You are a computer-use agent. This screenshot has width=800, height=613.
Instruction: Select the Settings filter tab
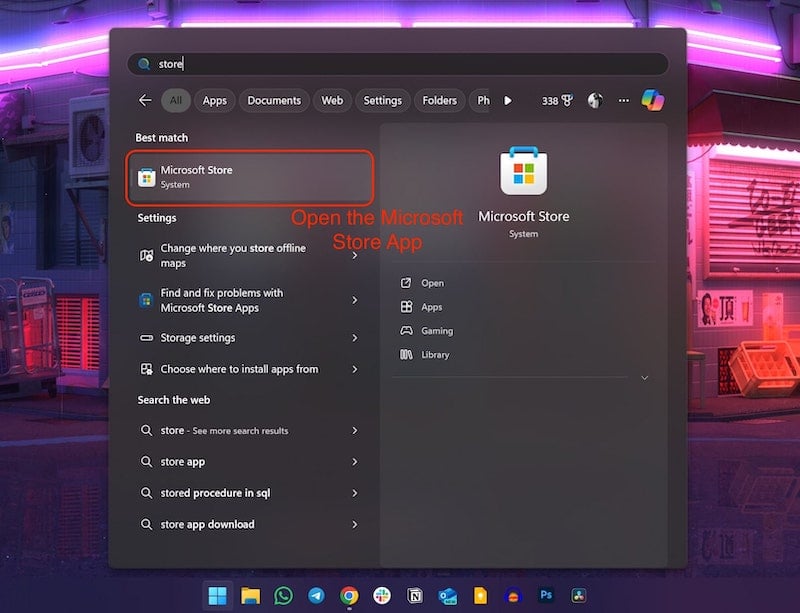(x=383, y=101)
